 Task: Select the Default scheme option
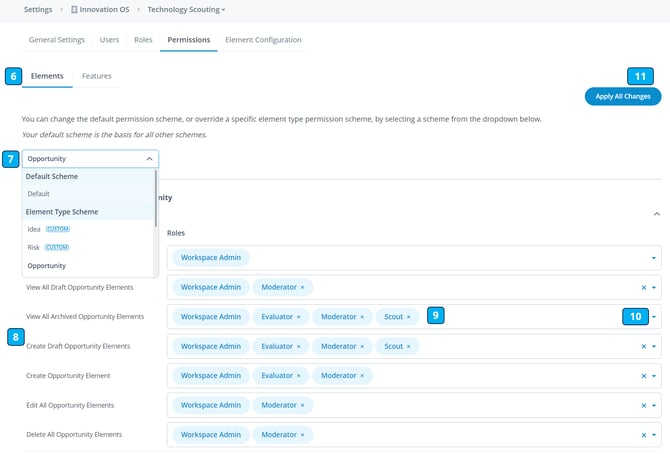click(x=38, y=194)
